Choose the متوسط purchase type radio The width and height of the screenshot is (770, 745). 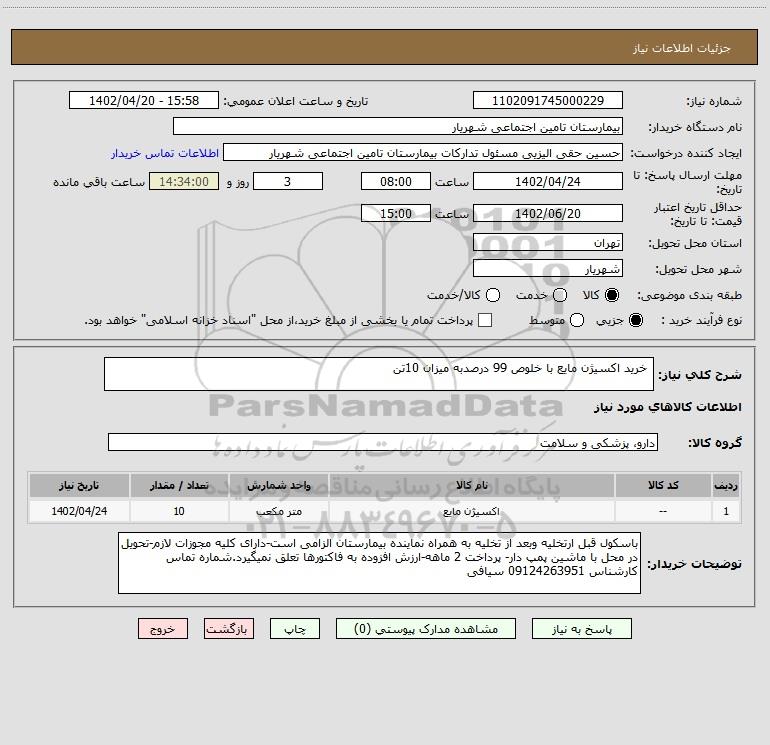coord(577,320)
